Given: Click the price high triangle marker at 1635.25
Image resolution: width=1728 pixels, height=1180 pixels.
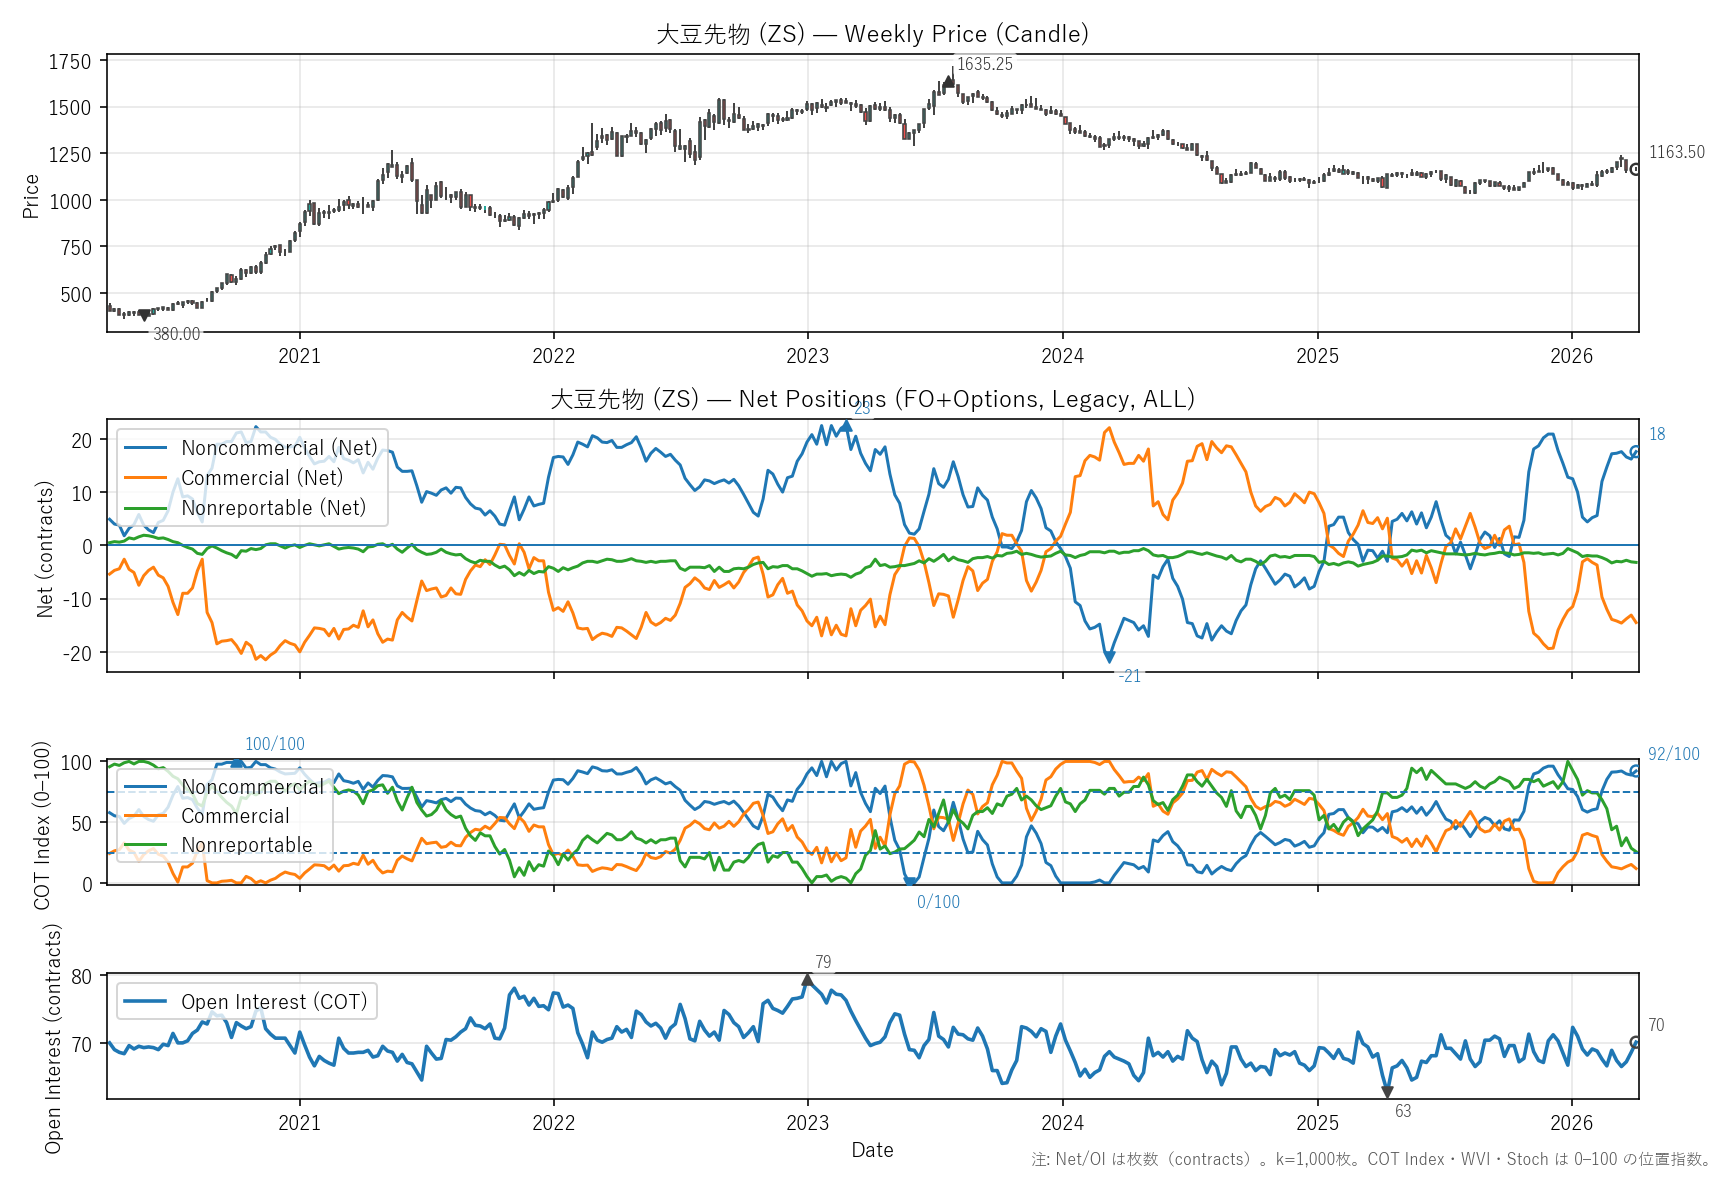Looking at the screenshot, I should (x=948, y=81).
